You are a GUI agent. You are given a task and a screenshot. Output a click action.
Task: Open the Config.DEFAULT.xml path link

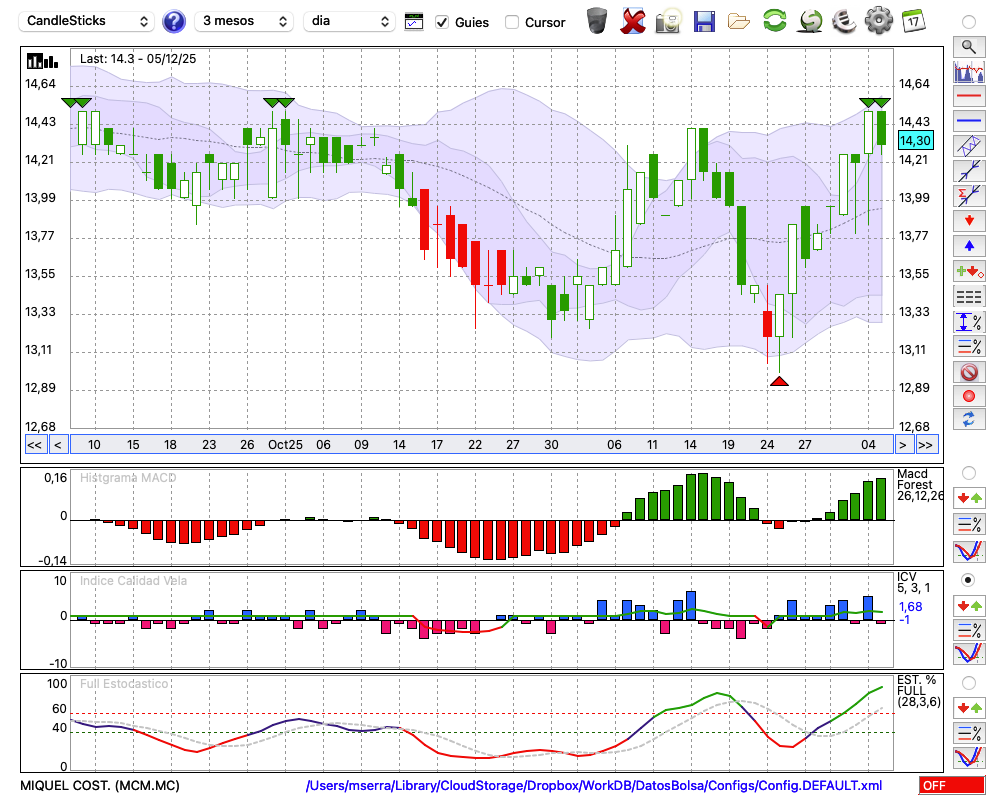click(x=594, y=785)
